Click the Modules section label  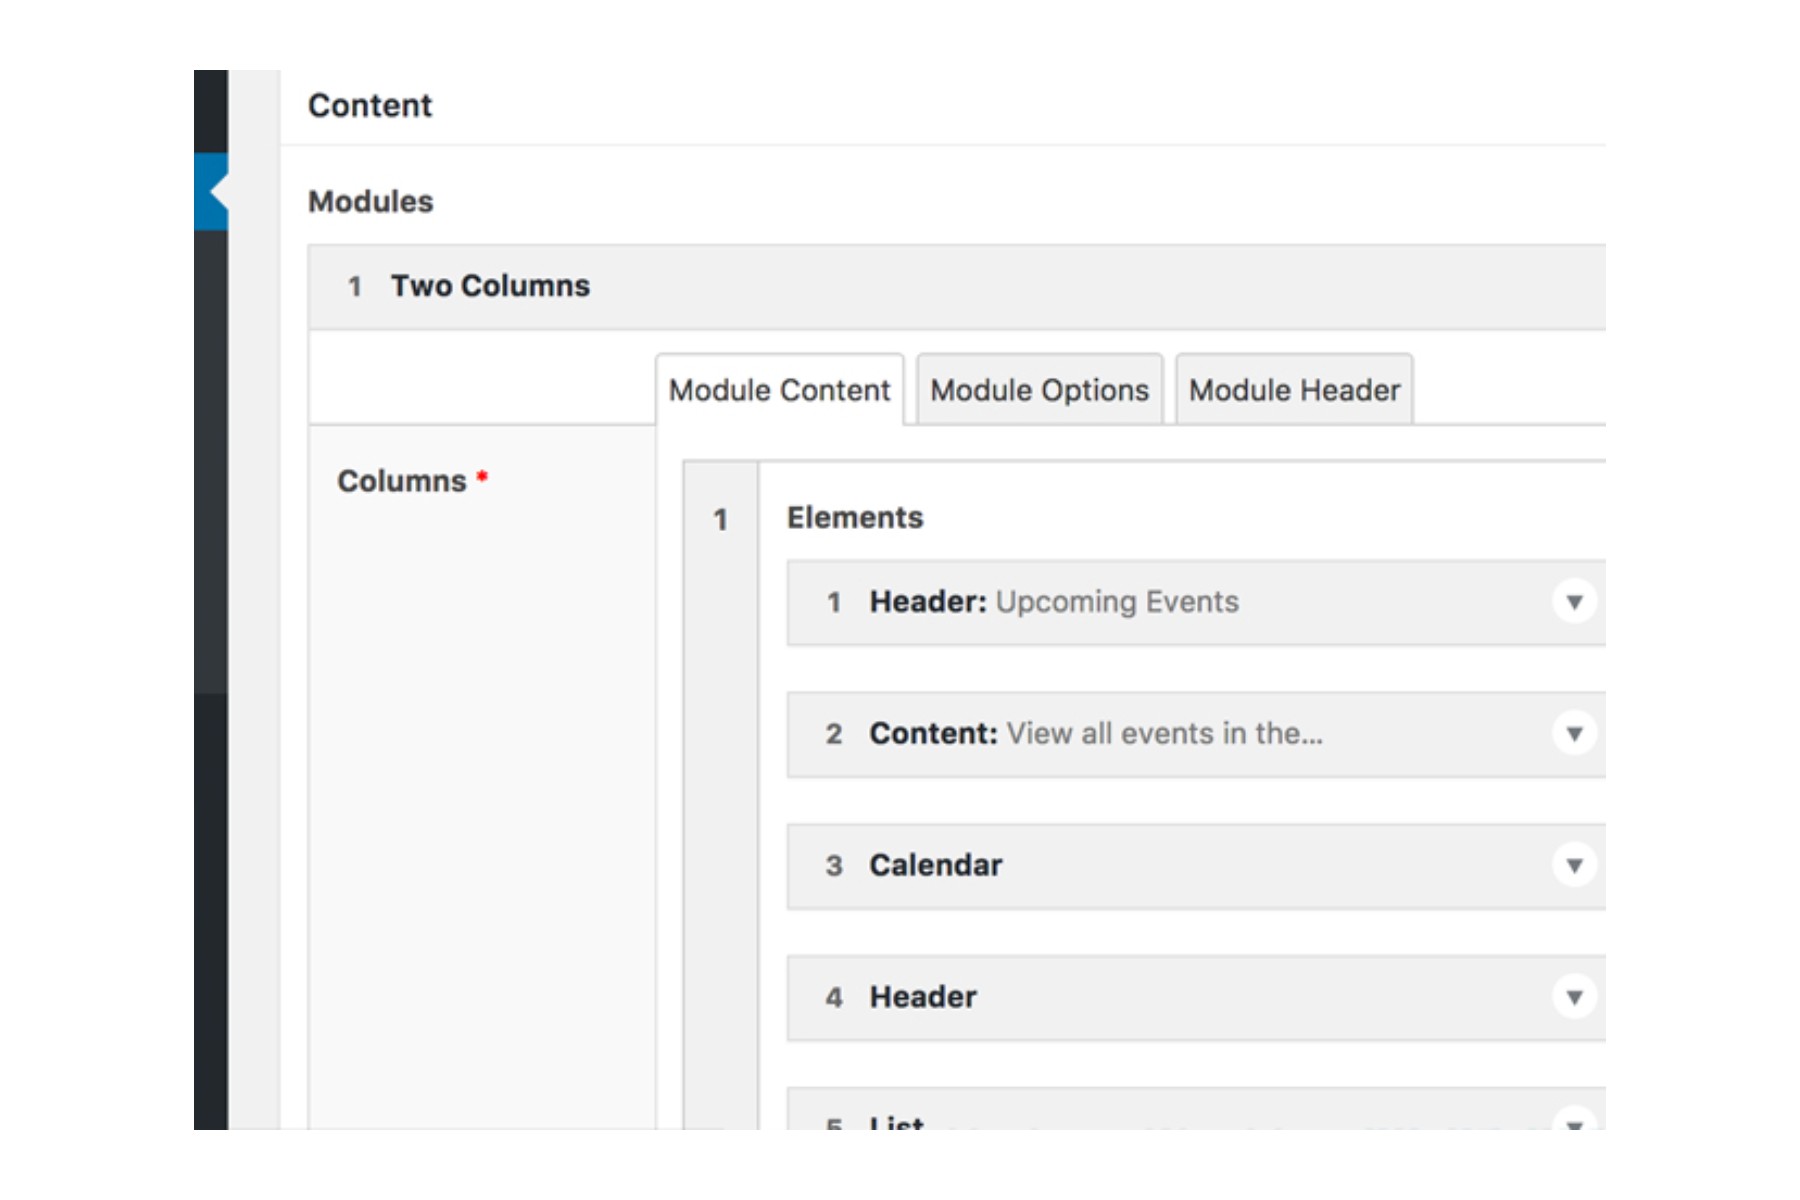371,202
